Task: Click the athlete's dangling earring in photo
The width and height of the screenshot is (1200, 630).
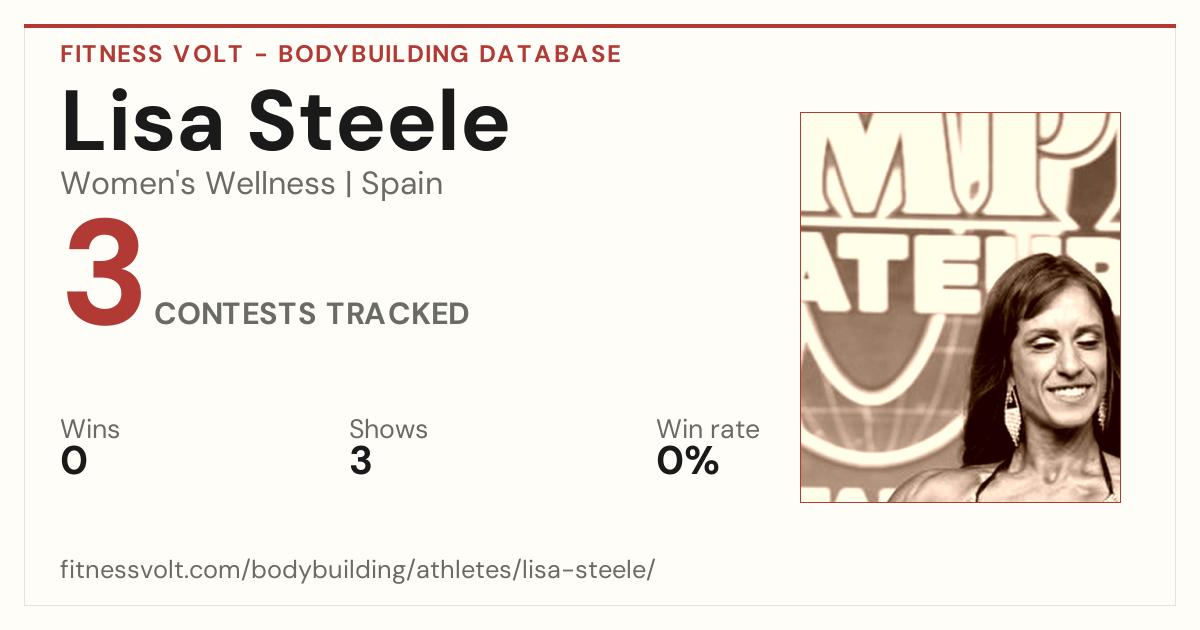Action: coord(1012,416)
